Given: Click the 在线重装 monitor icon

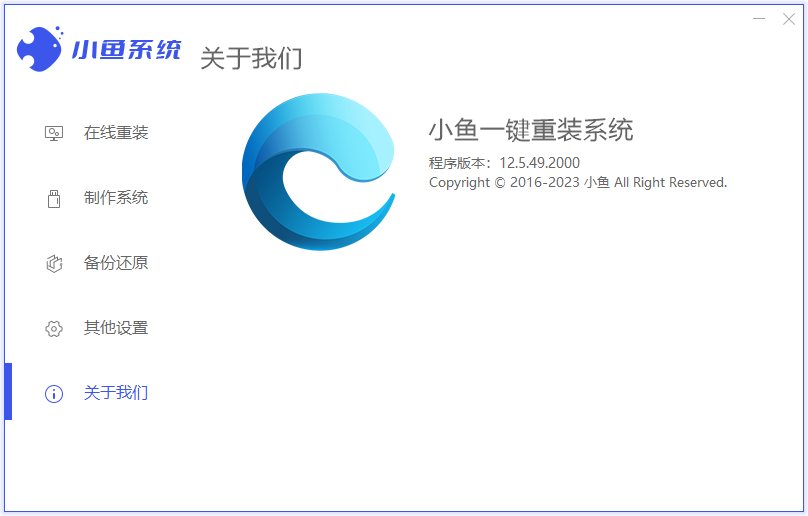Looking at the screenshot, I should (54, 134).
